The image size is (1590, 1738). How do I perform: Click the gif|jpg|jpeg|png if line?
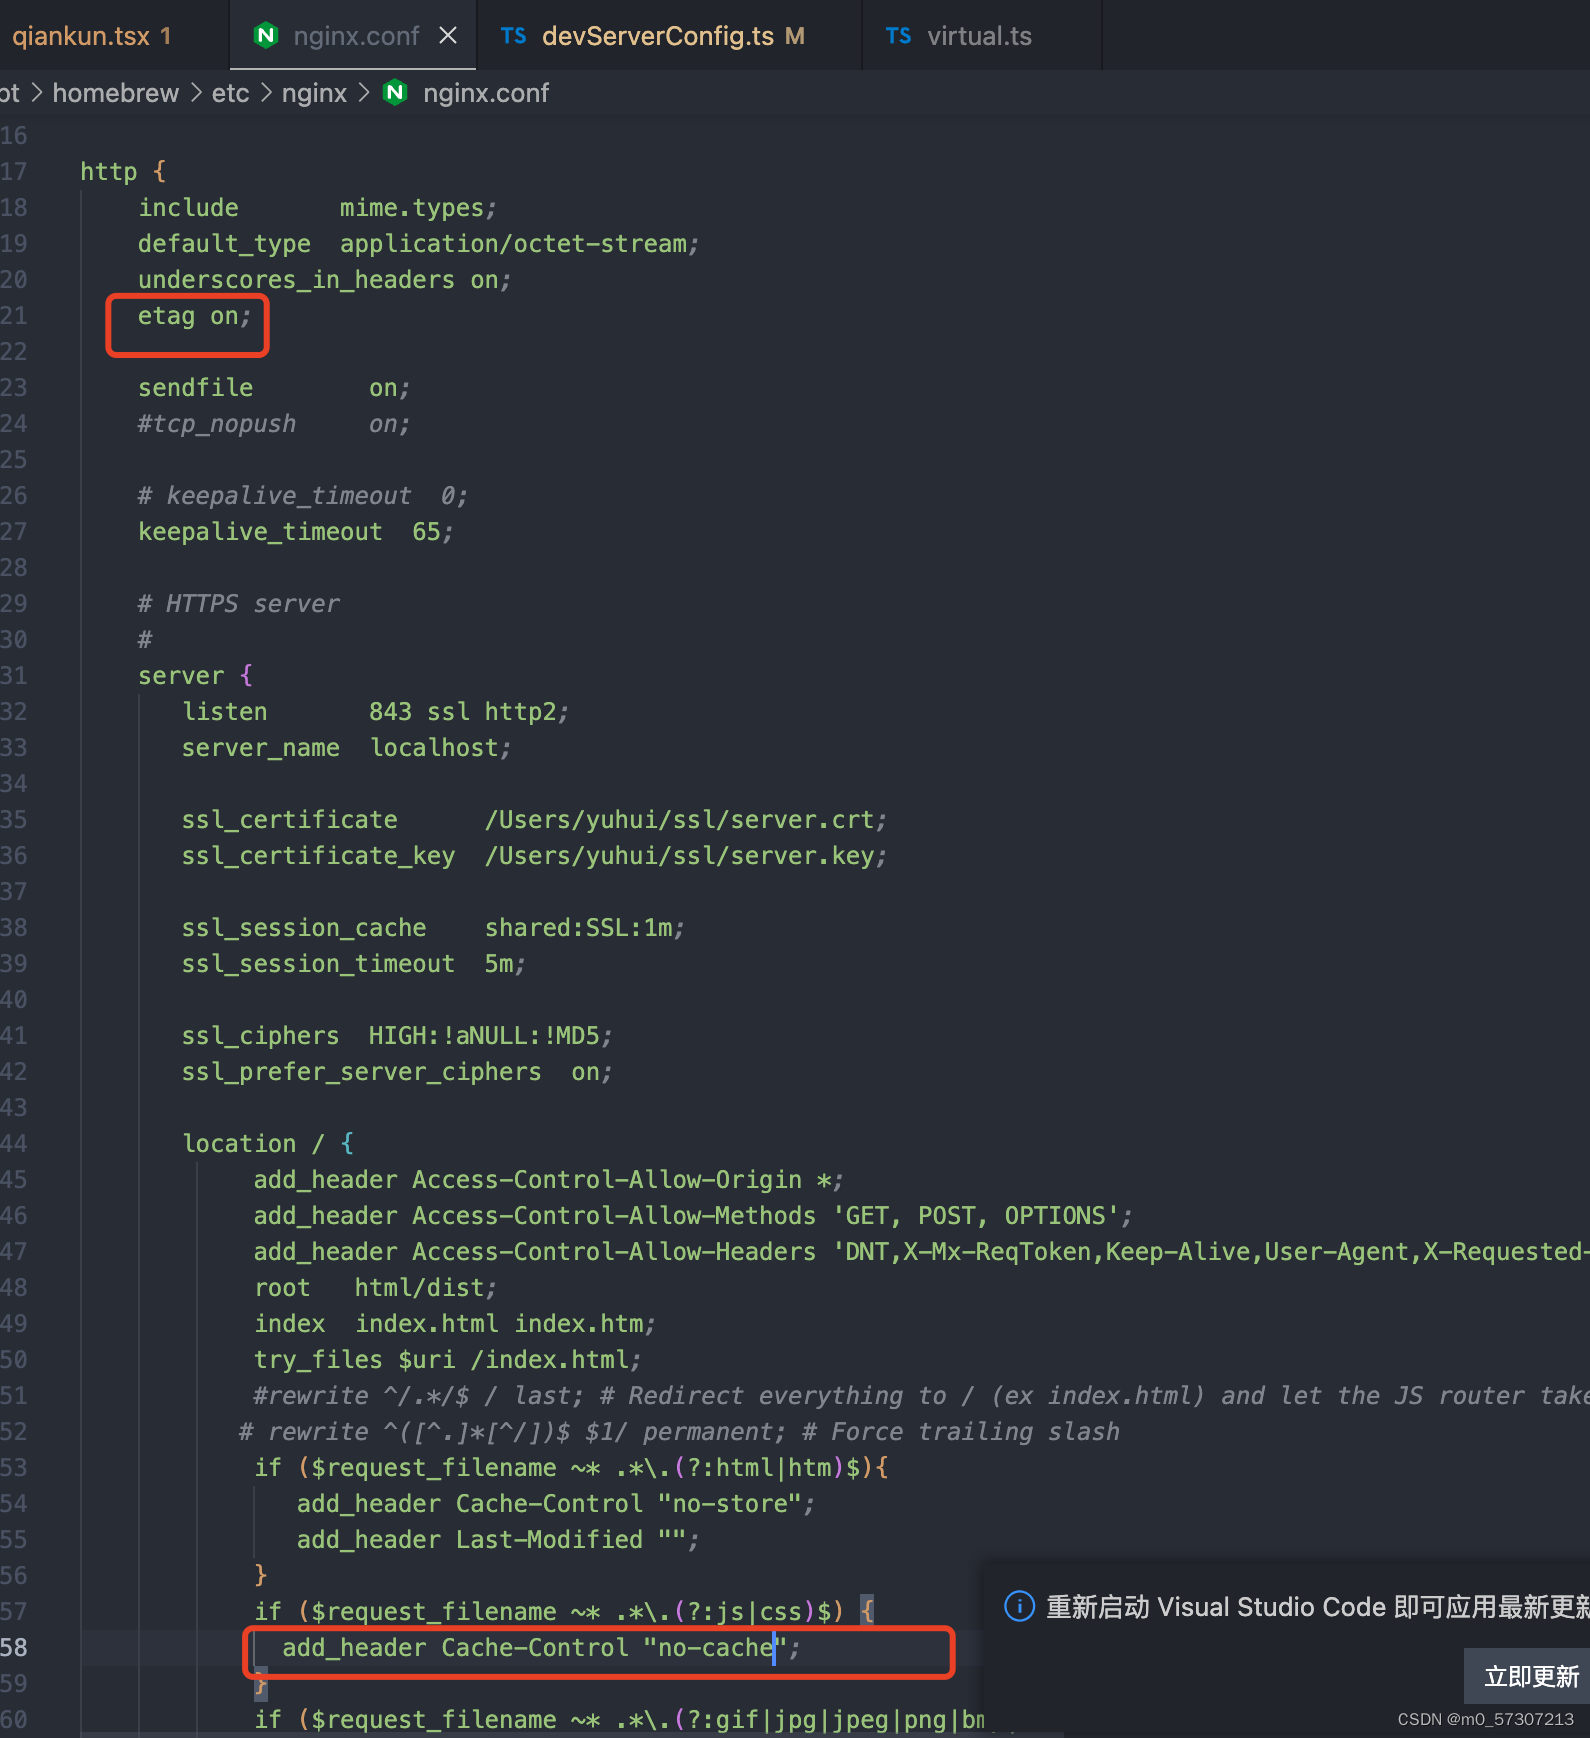(619, 1720)
